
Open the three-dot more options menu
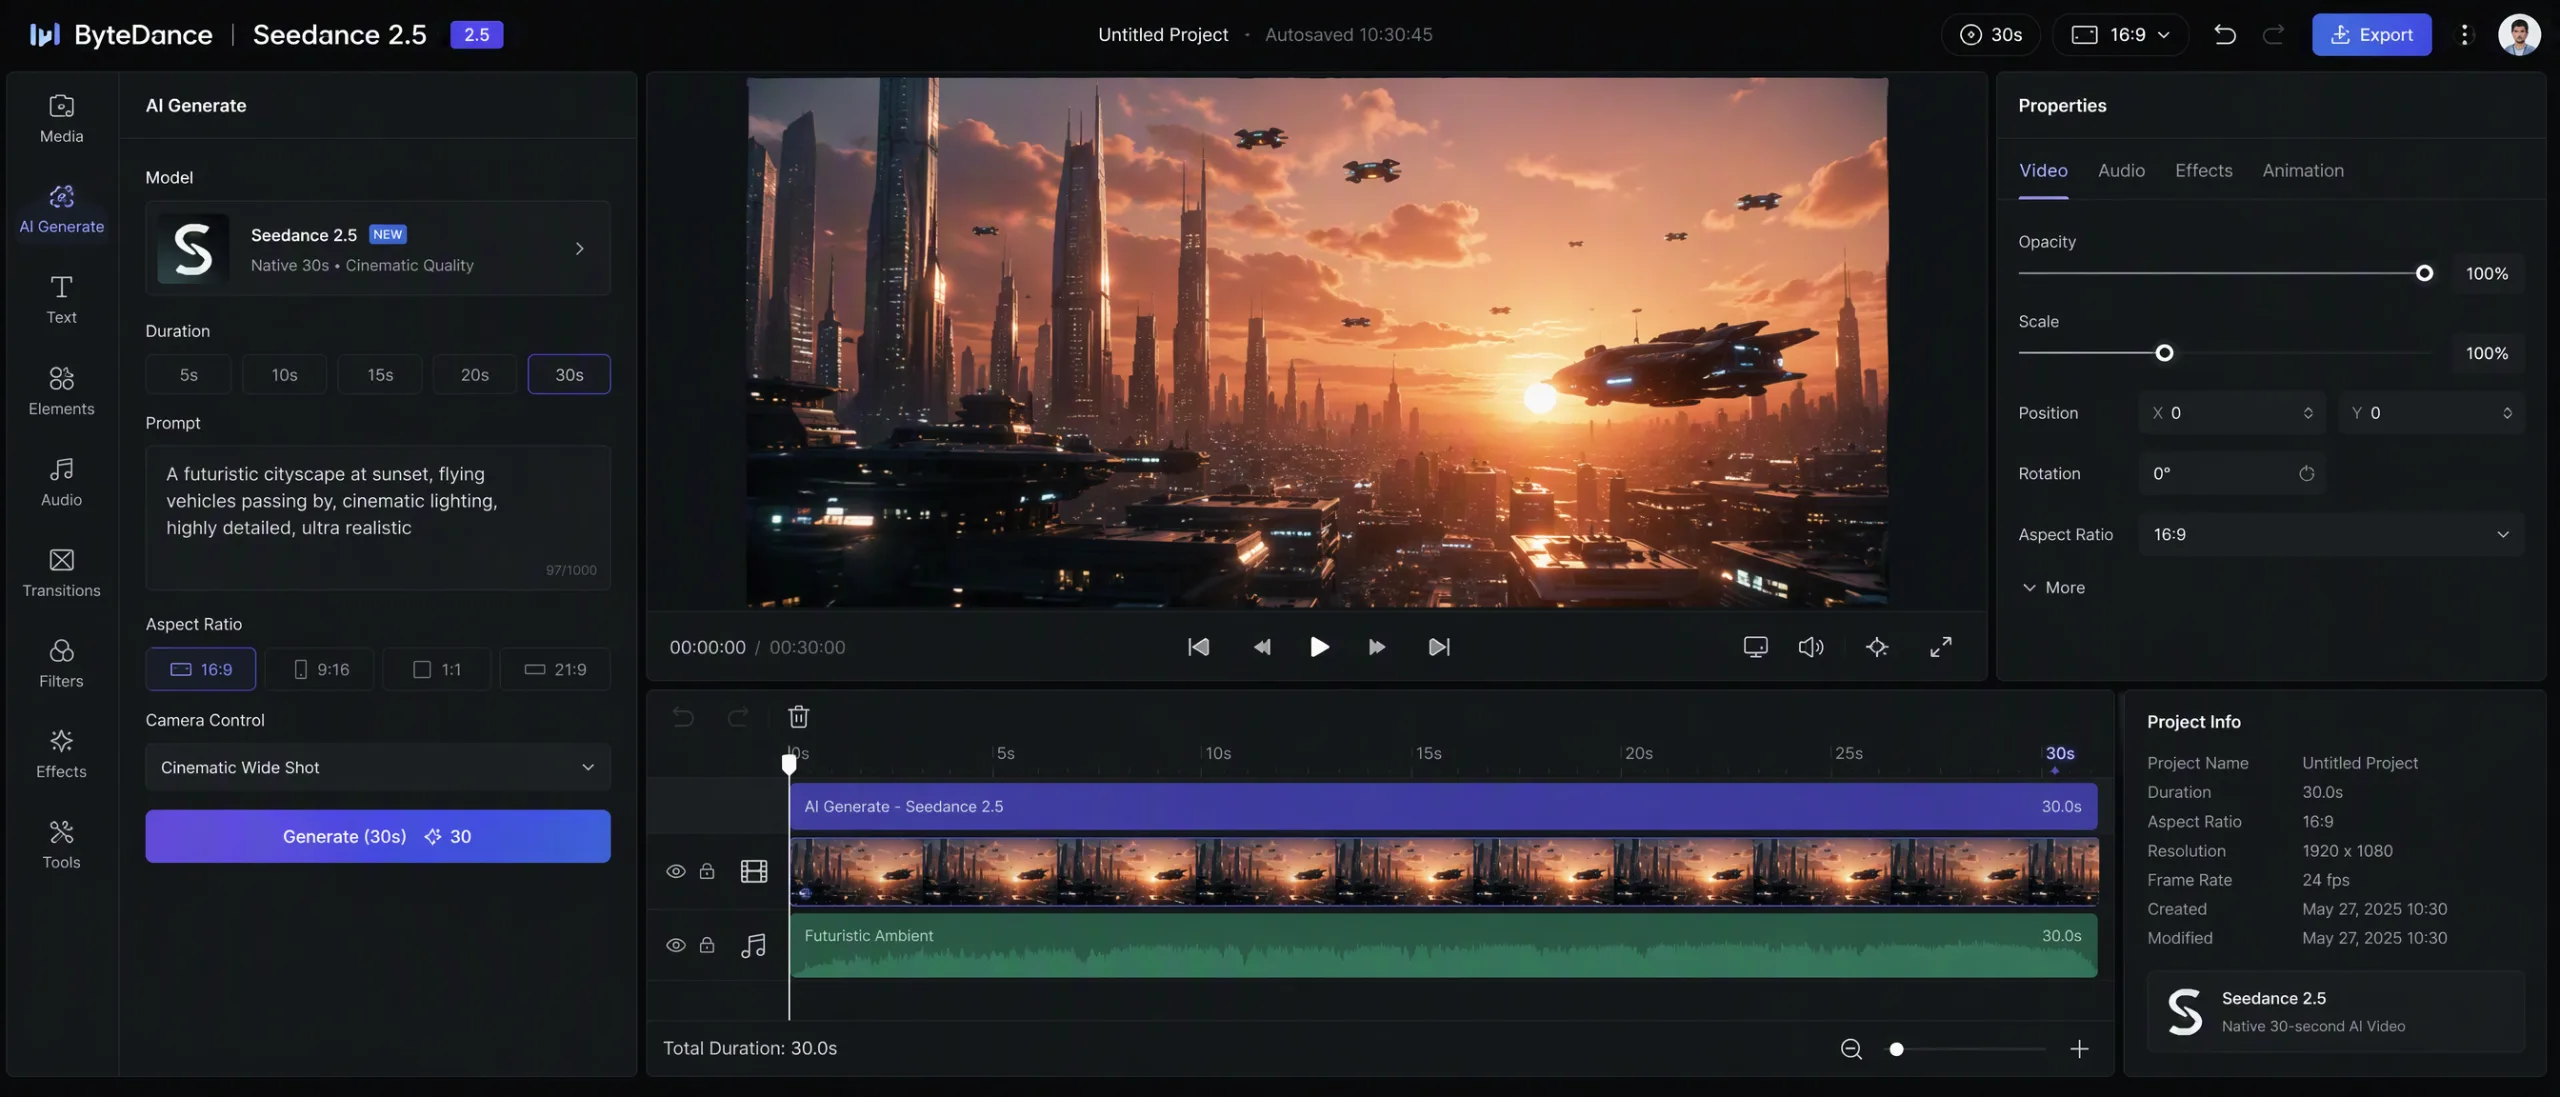coord(2464,35)
